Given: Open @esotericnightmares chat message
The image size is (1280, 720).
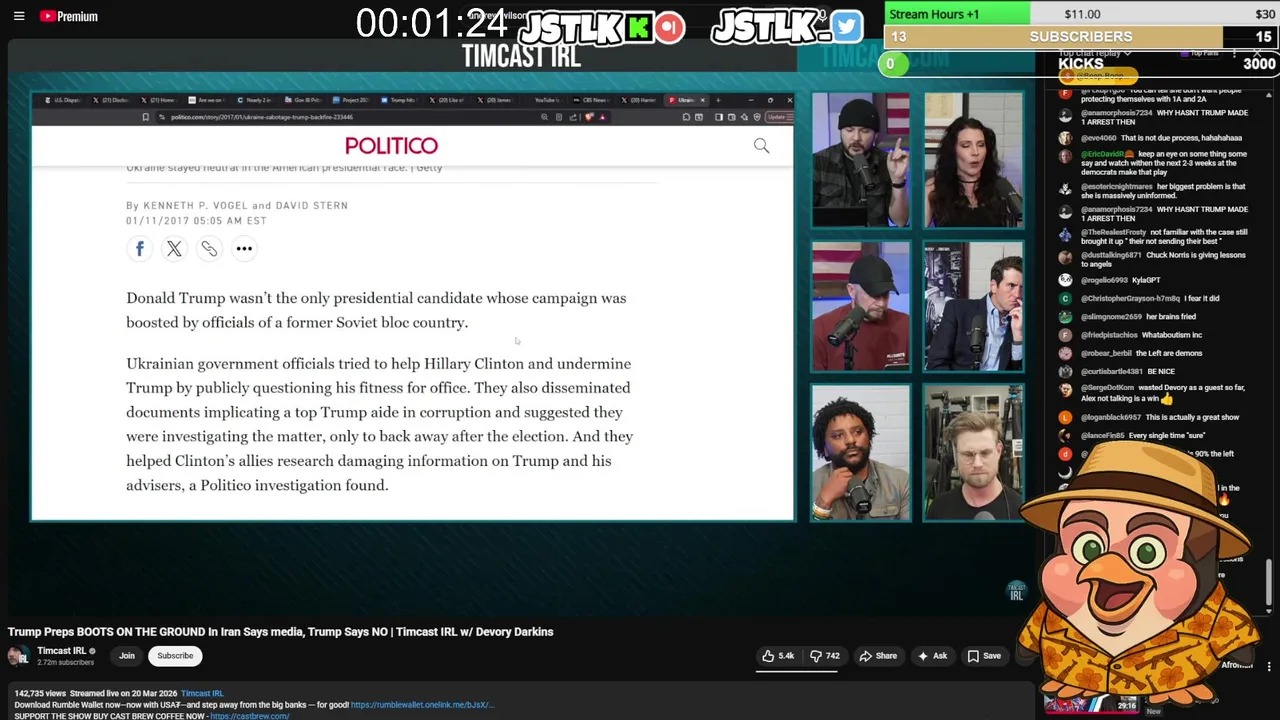Looking at the screenshot, I should pyautogui.click(x=1163, y=191).
